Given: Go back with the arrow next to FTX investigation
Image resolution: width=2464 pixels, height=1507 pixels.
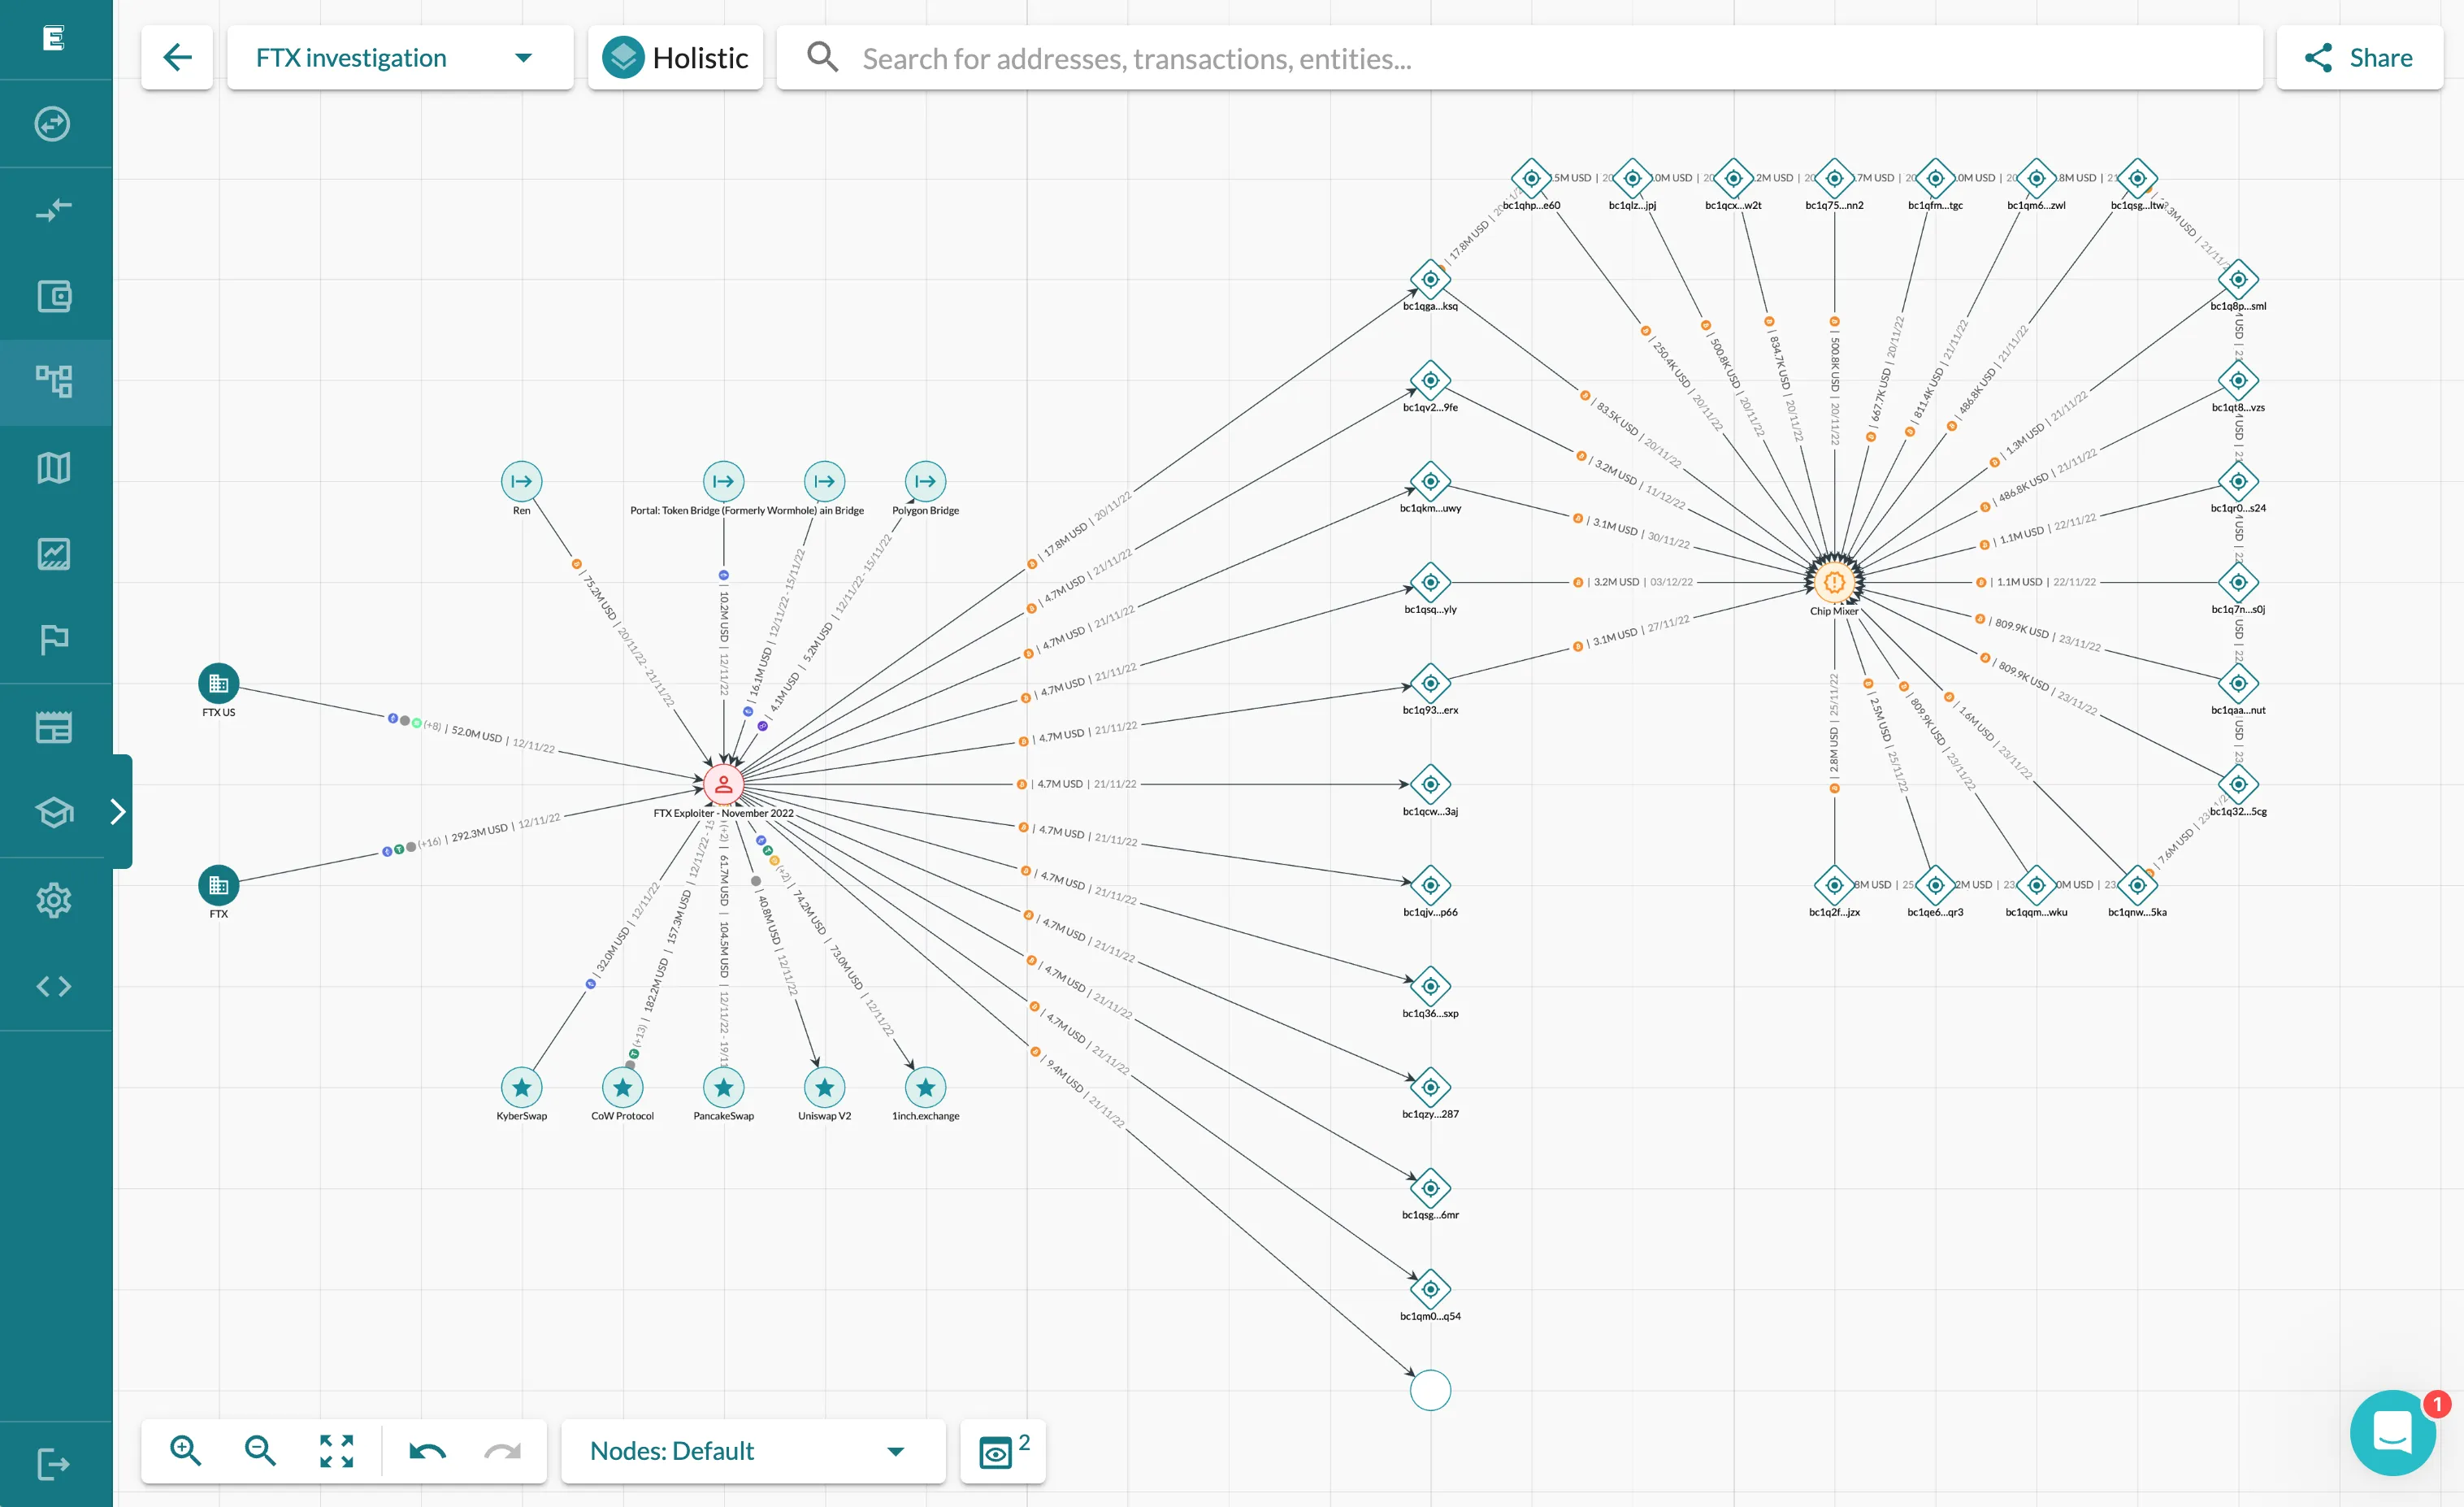Looking at the screenshot, I should [x=177, y=57].
